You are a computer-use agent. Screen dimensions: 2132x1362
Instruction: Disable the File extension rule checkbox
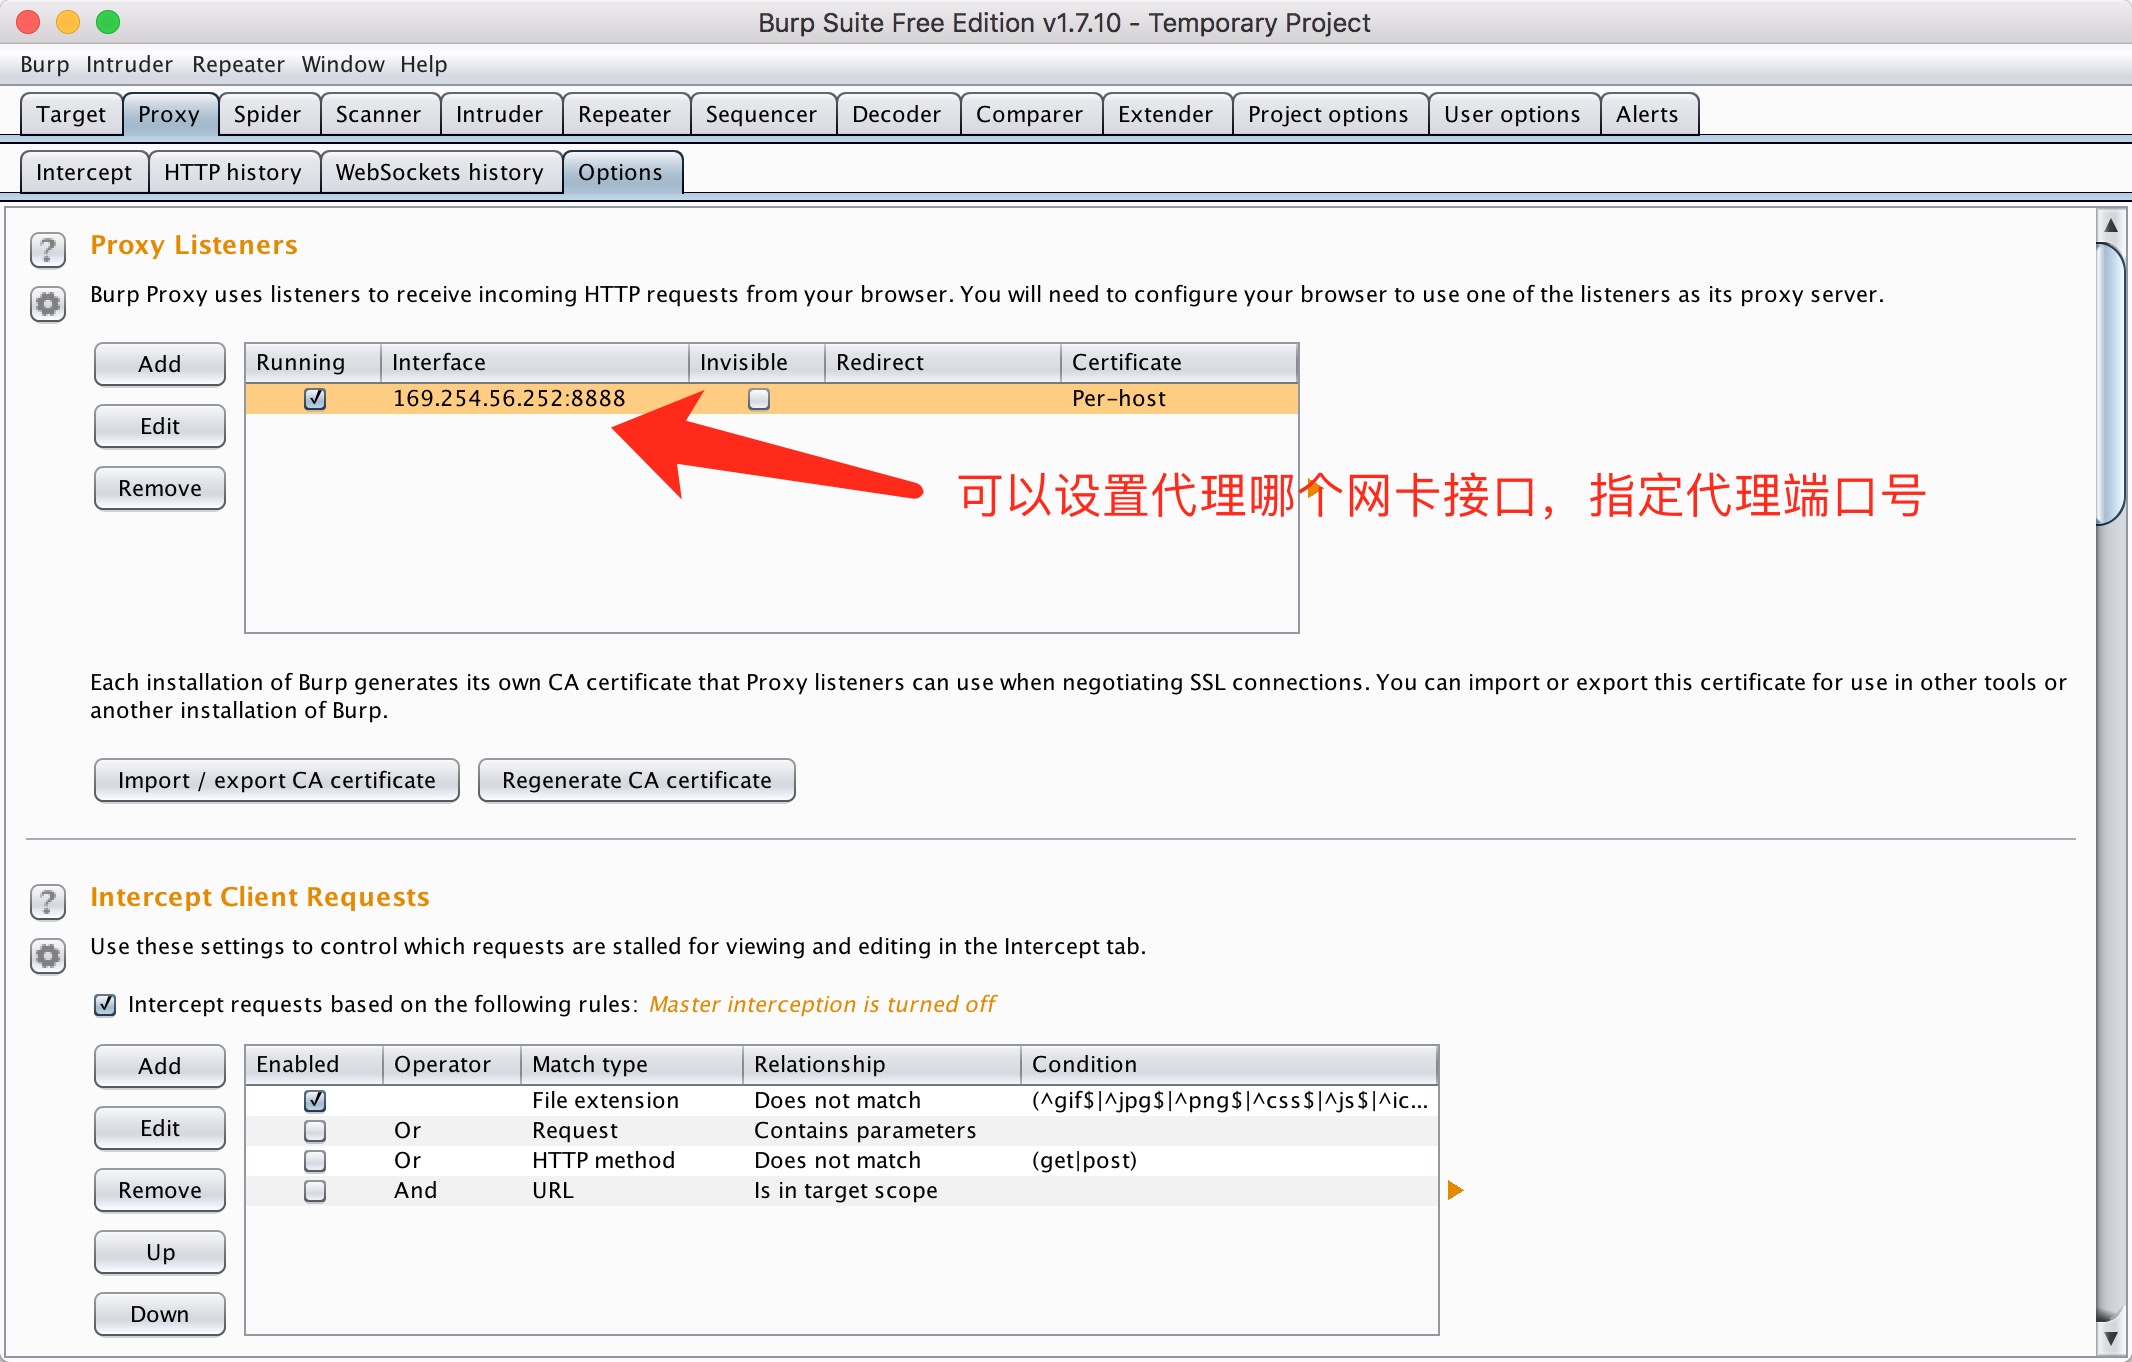point(315,1101)
